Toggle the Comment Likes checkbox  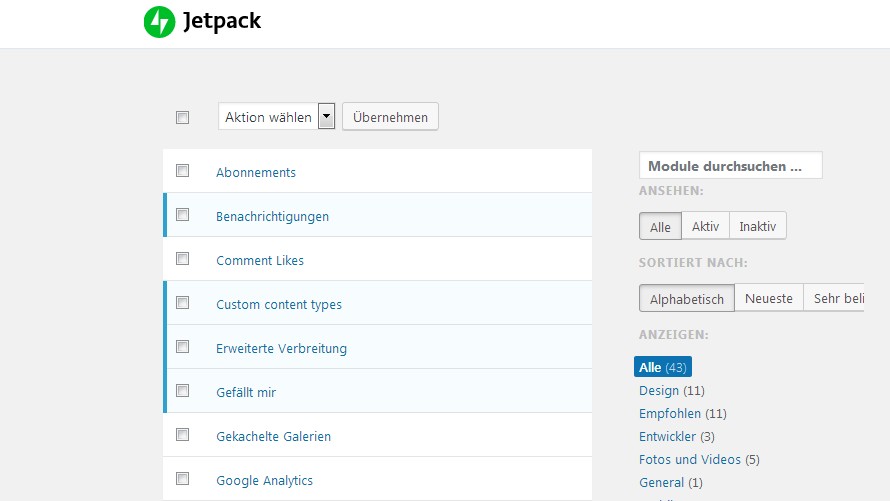tap(182, 259)
